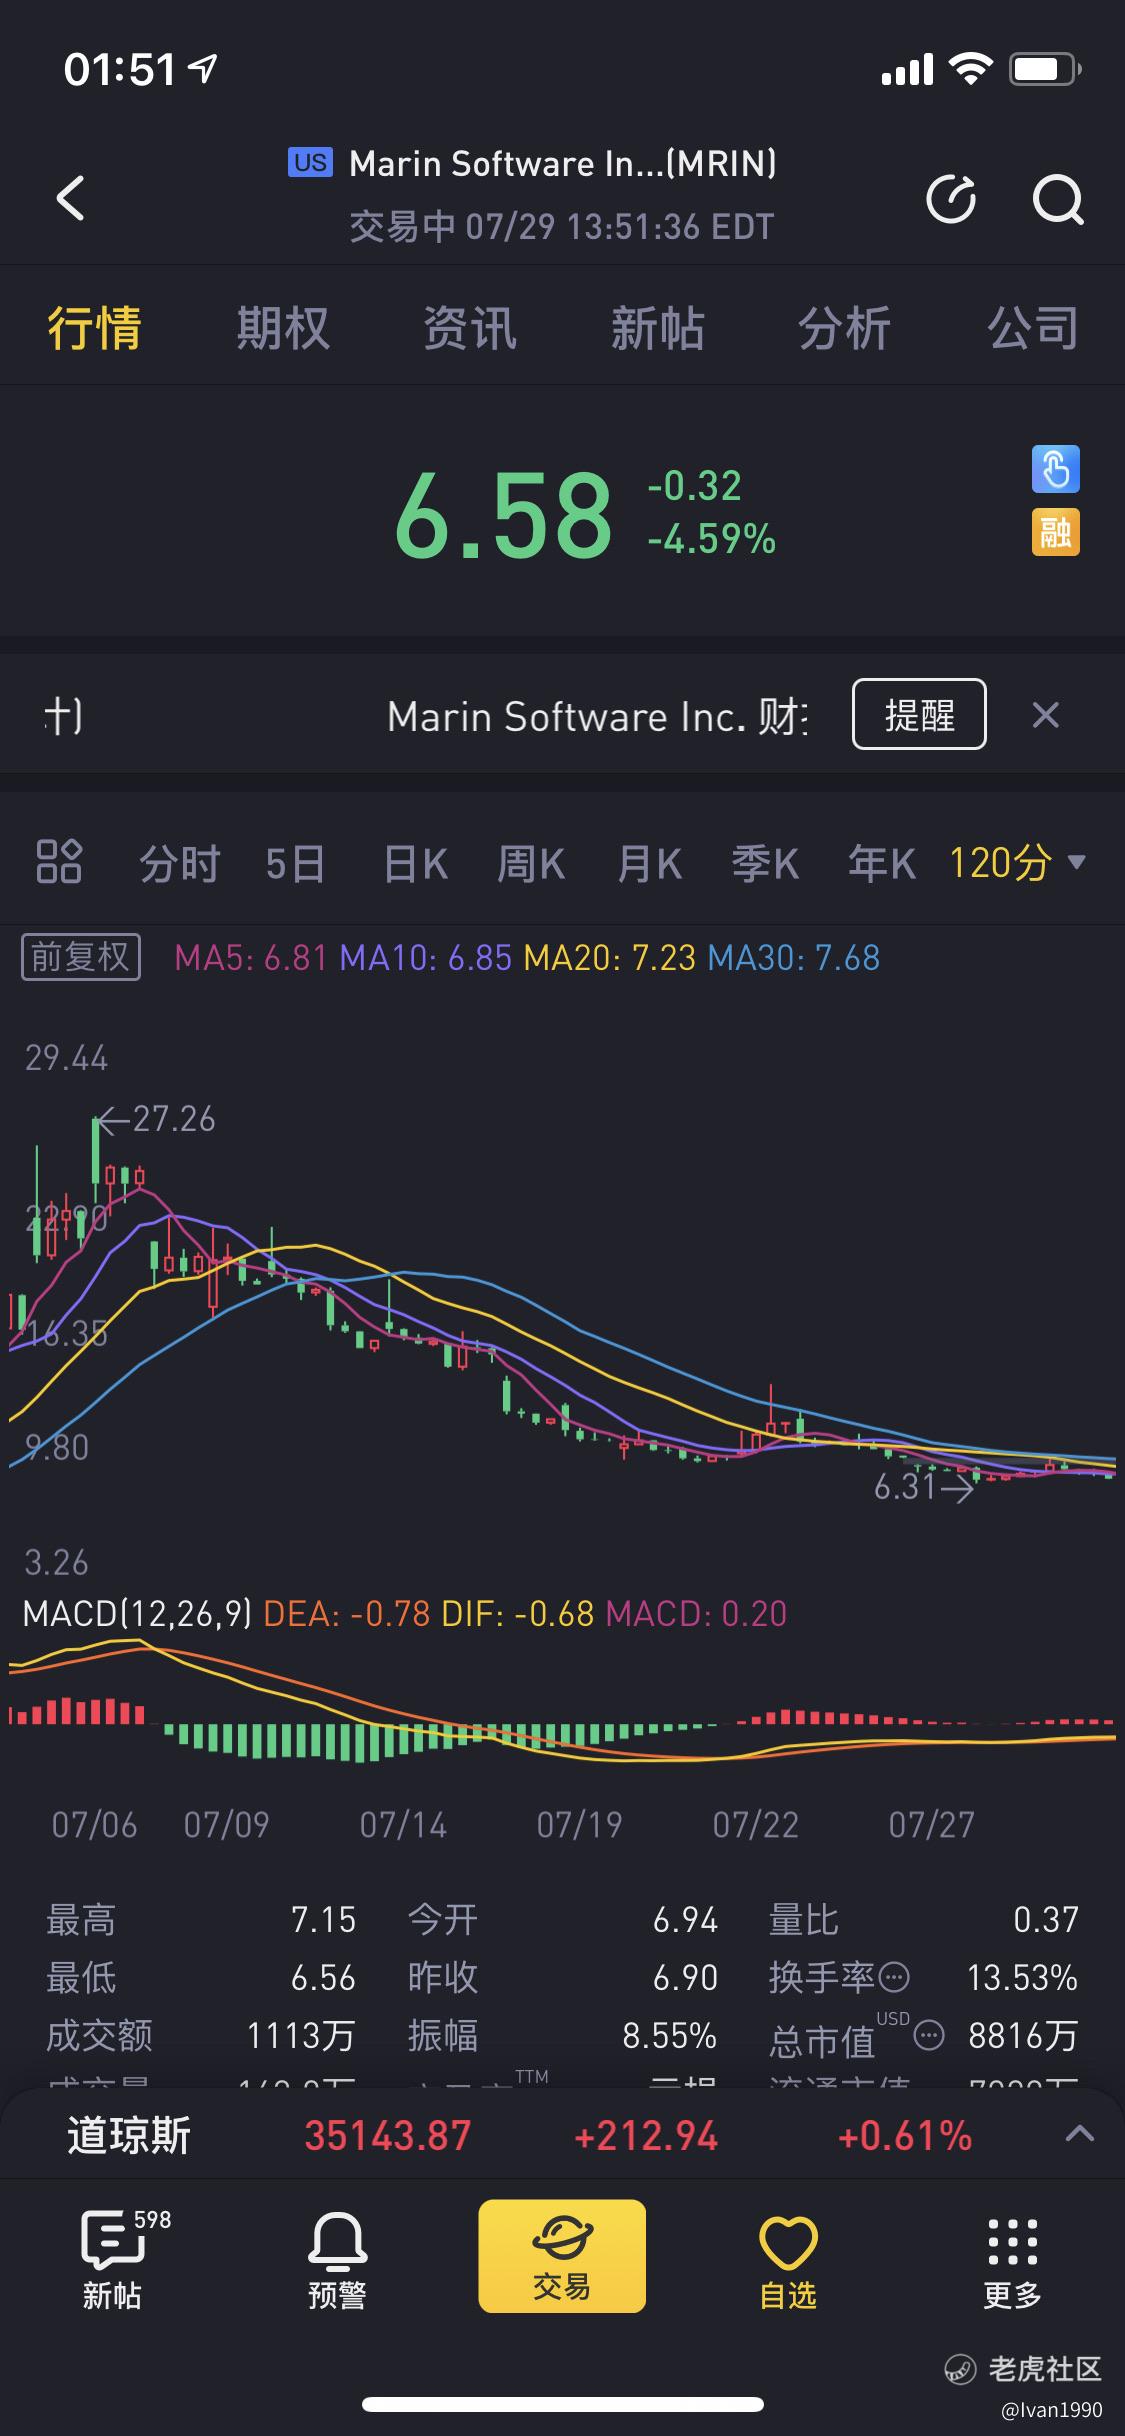The image size is (1125, 2436).
Task: Tap the 老虎社区 watermark logo text
Action: click(1045, 2368)
